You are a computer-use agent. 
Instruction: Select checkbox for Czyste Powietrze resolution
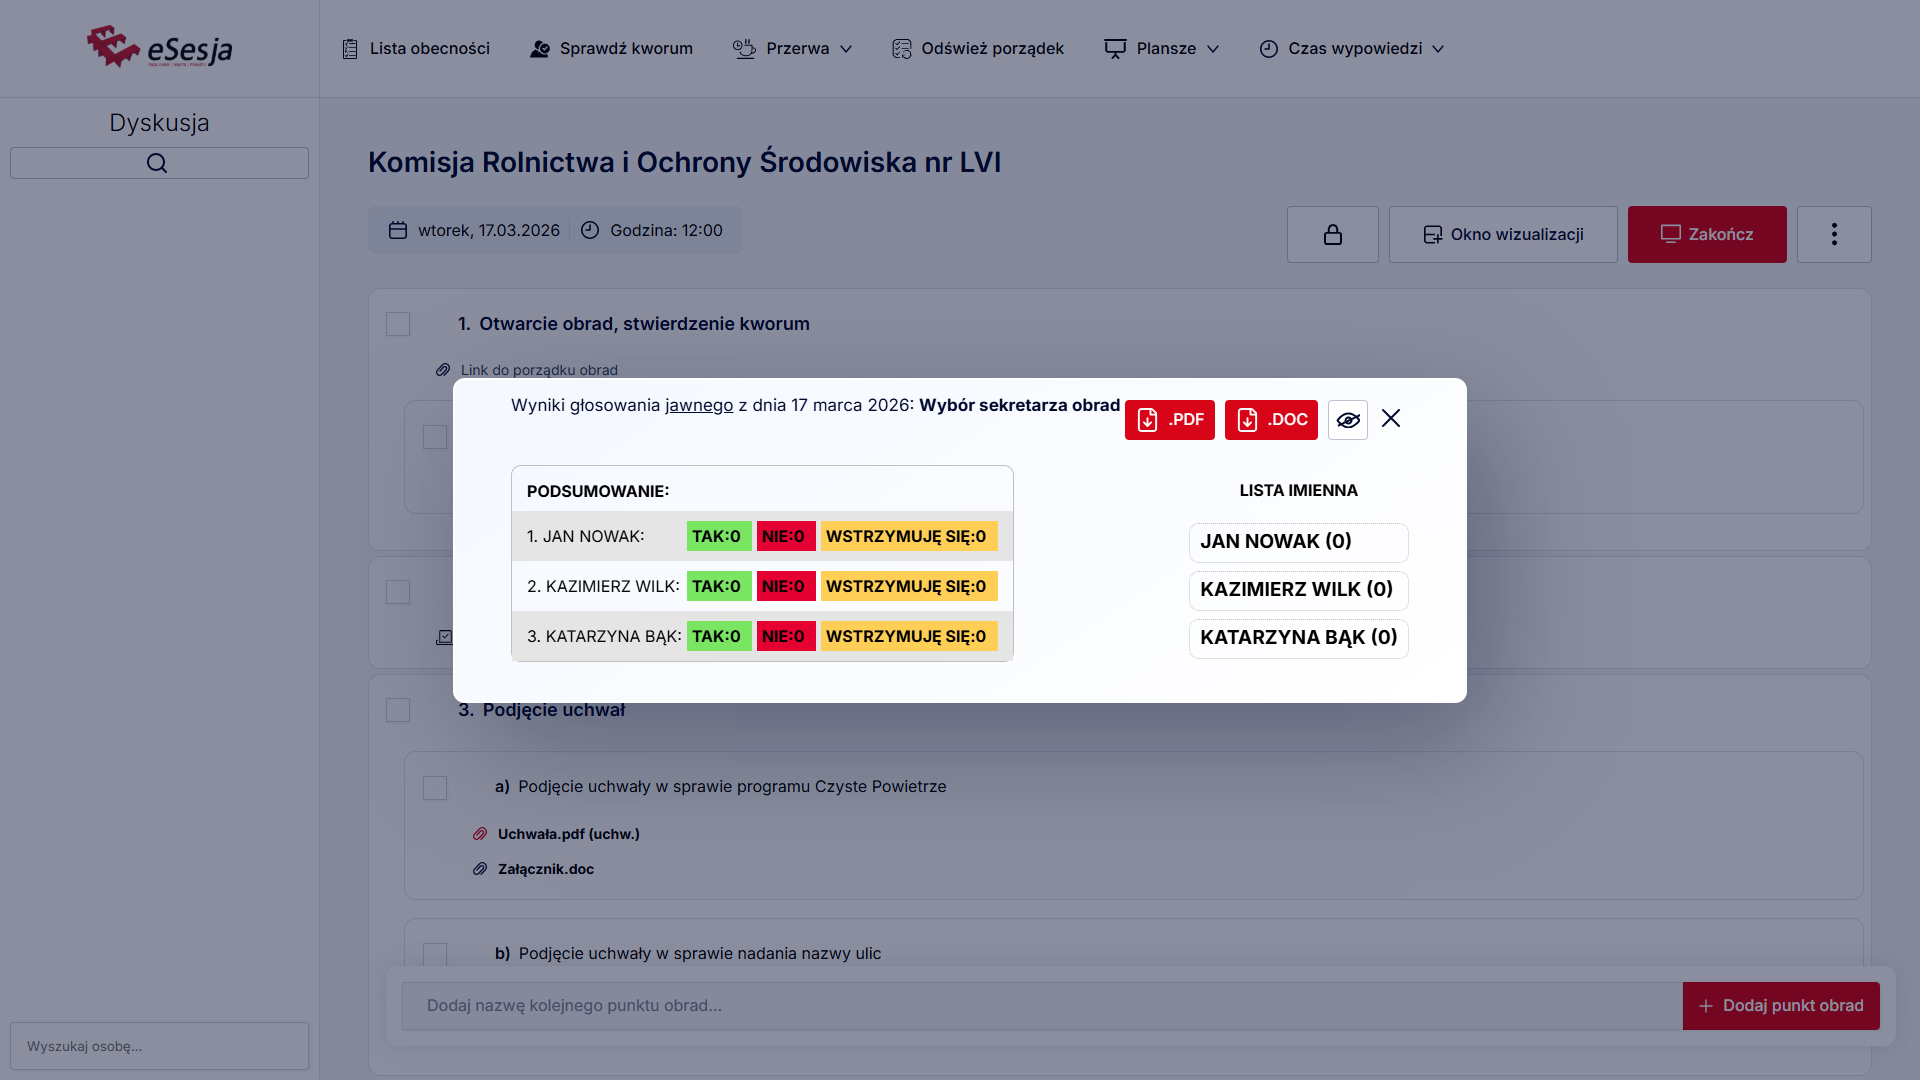[435, 788]
